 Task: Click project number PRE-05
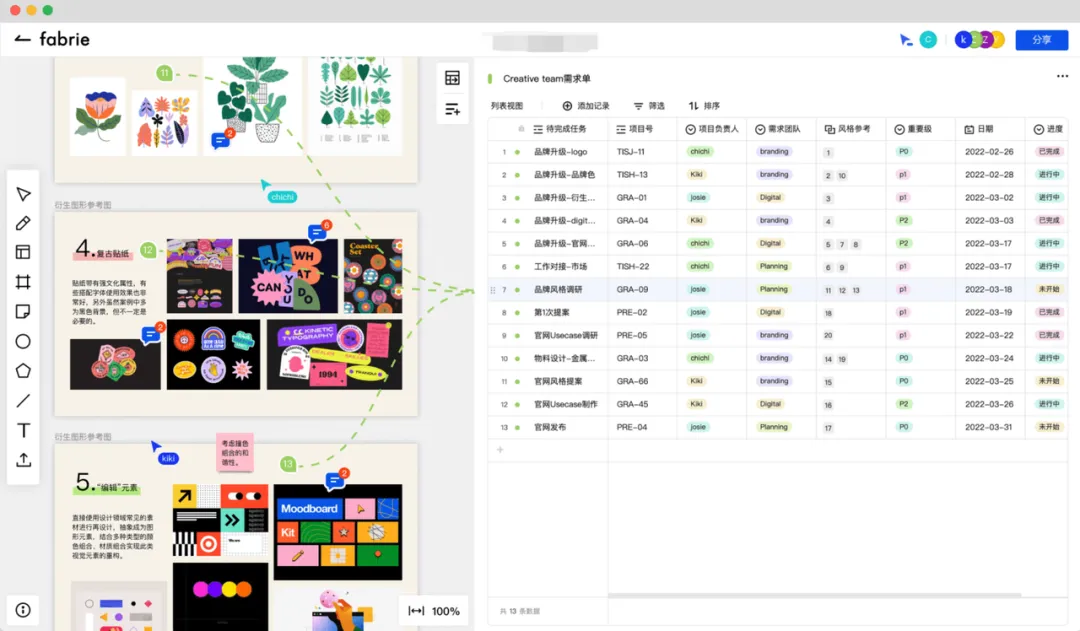(632, 335)
